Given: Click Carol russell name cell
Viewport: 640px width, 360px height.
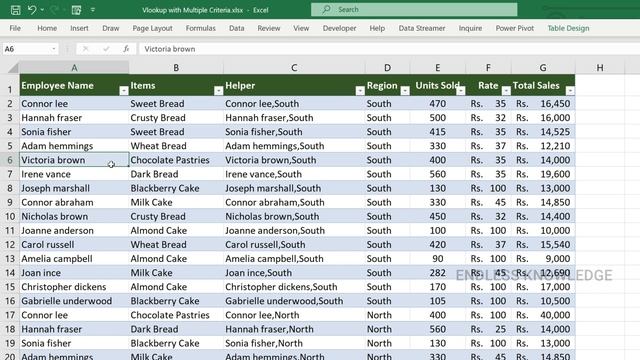Looking at the screenshot, I should point(74,244).
